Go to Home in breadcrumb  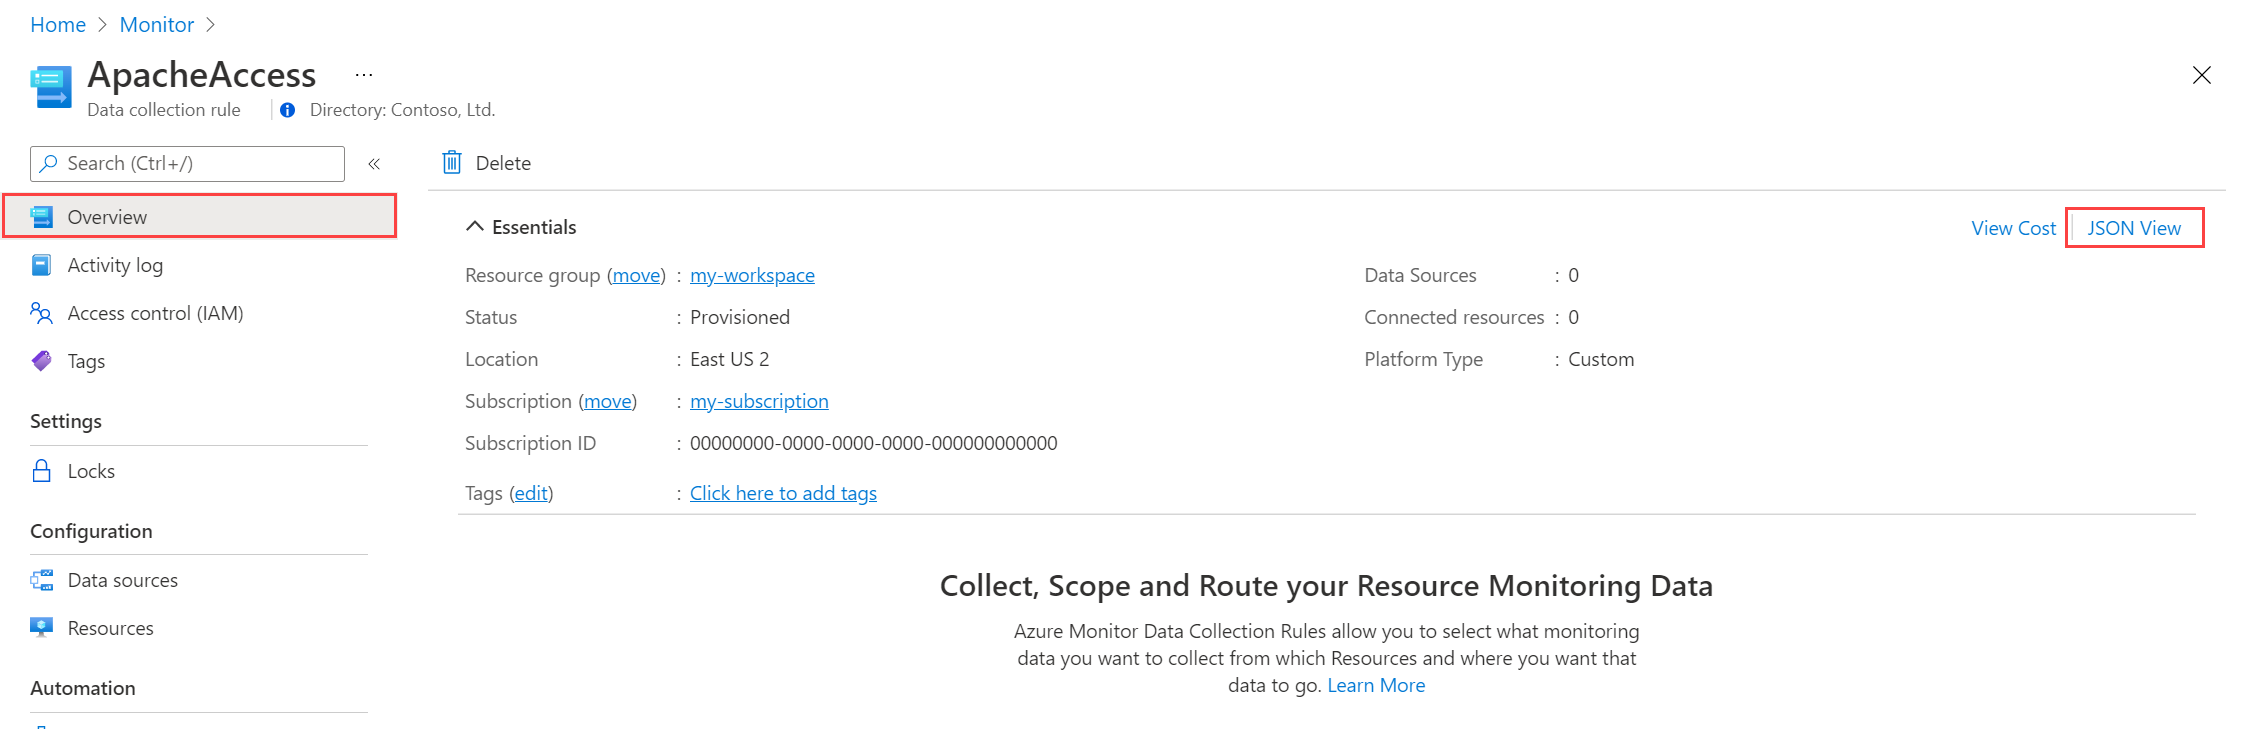pyautogui.click(x=58, y=25)
